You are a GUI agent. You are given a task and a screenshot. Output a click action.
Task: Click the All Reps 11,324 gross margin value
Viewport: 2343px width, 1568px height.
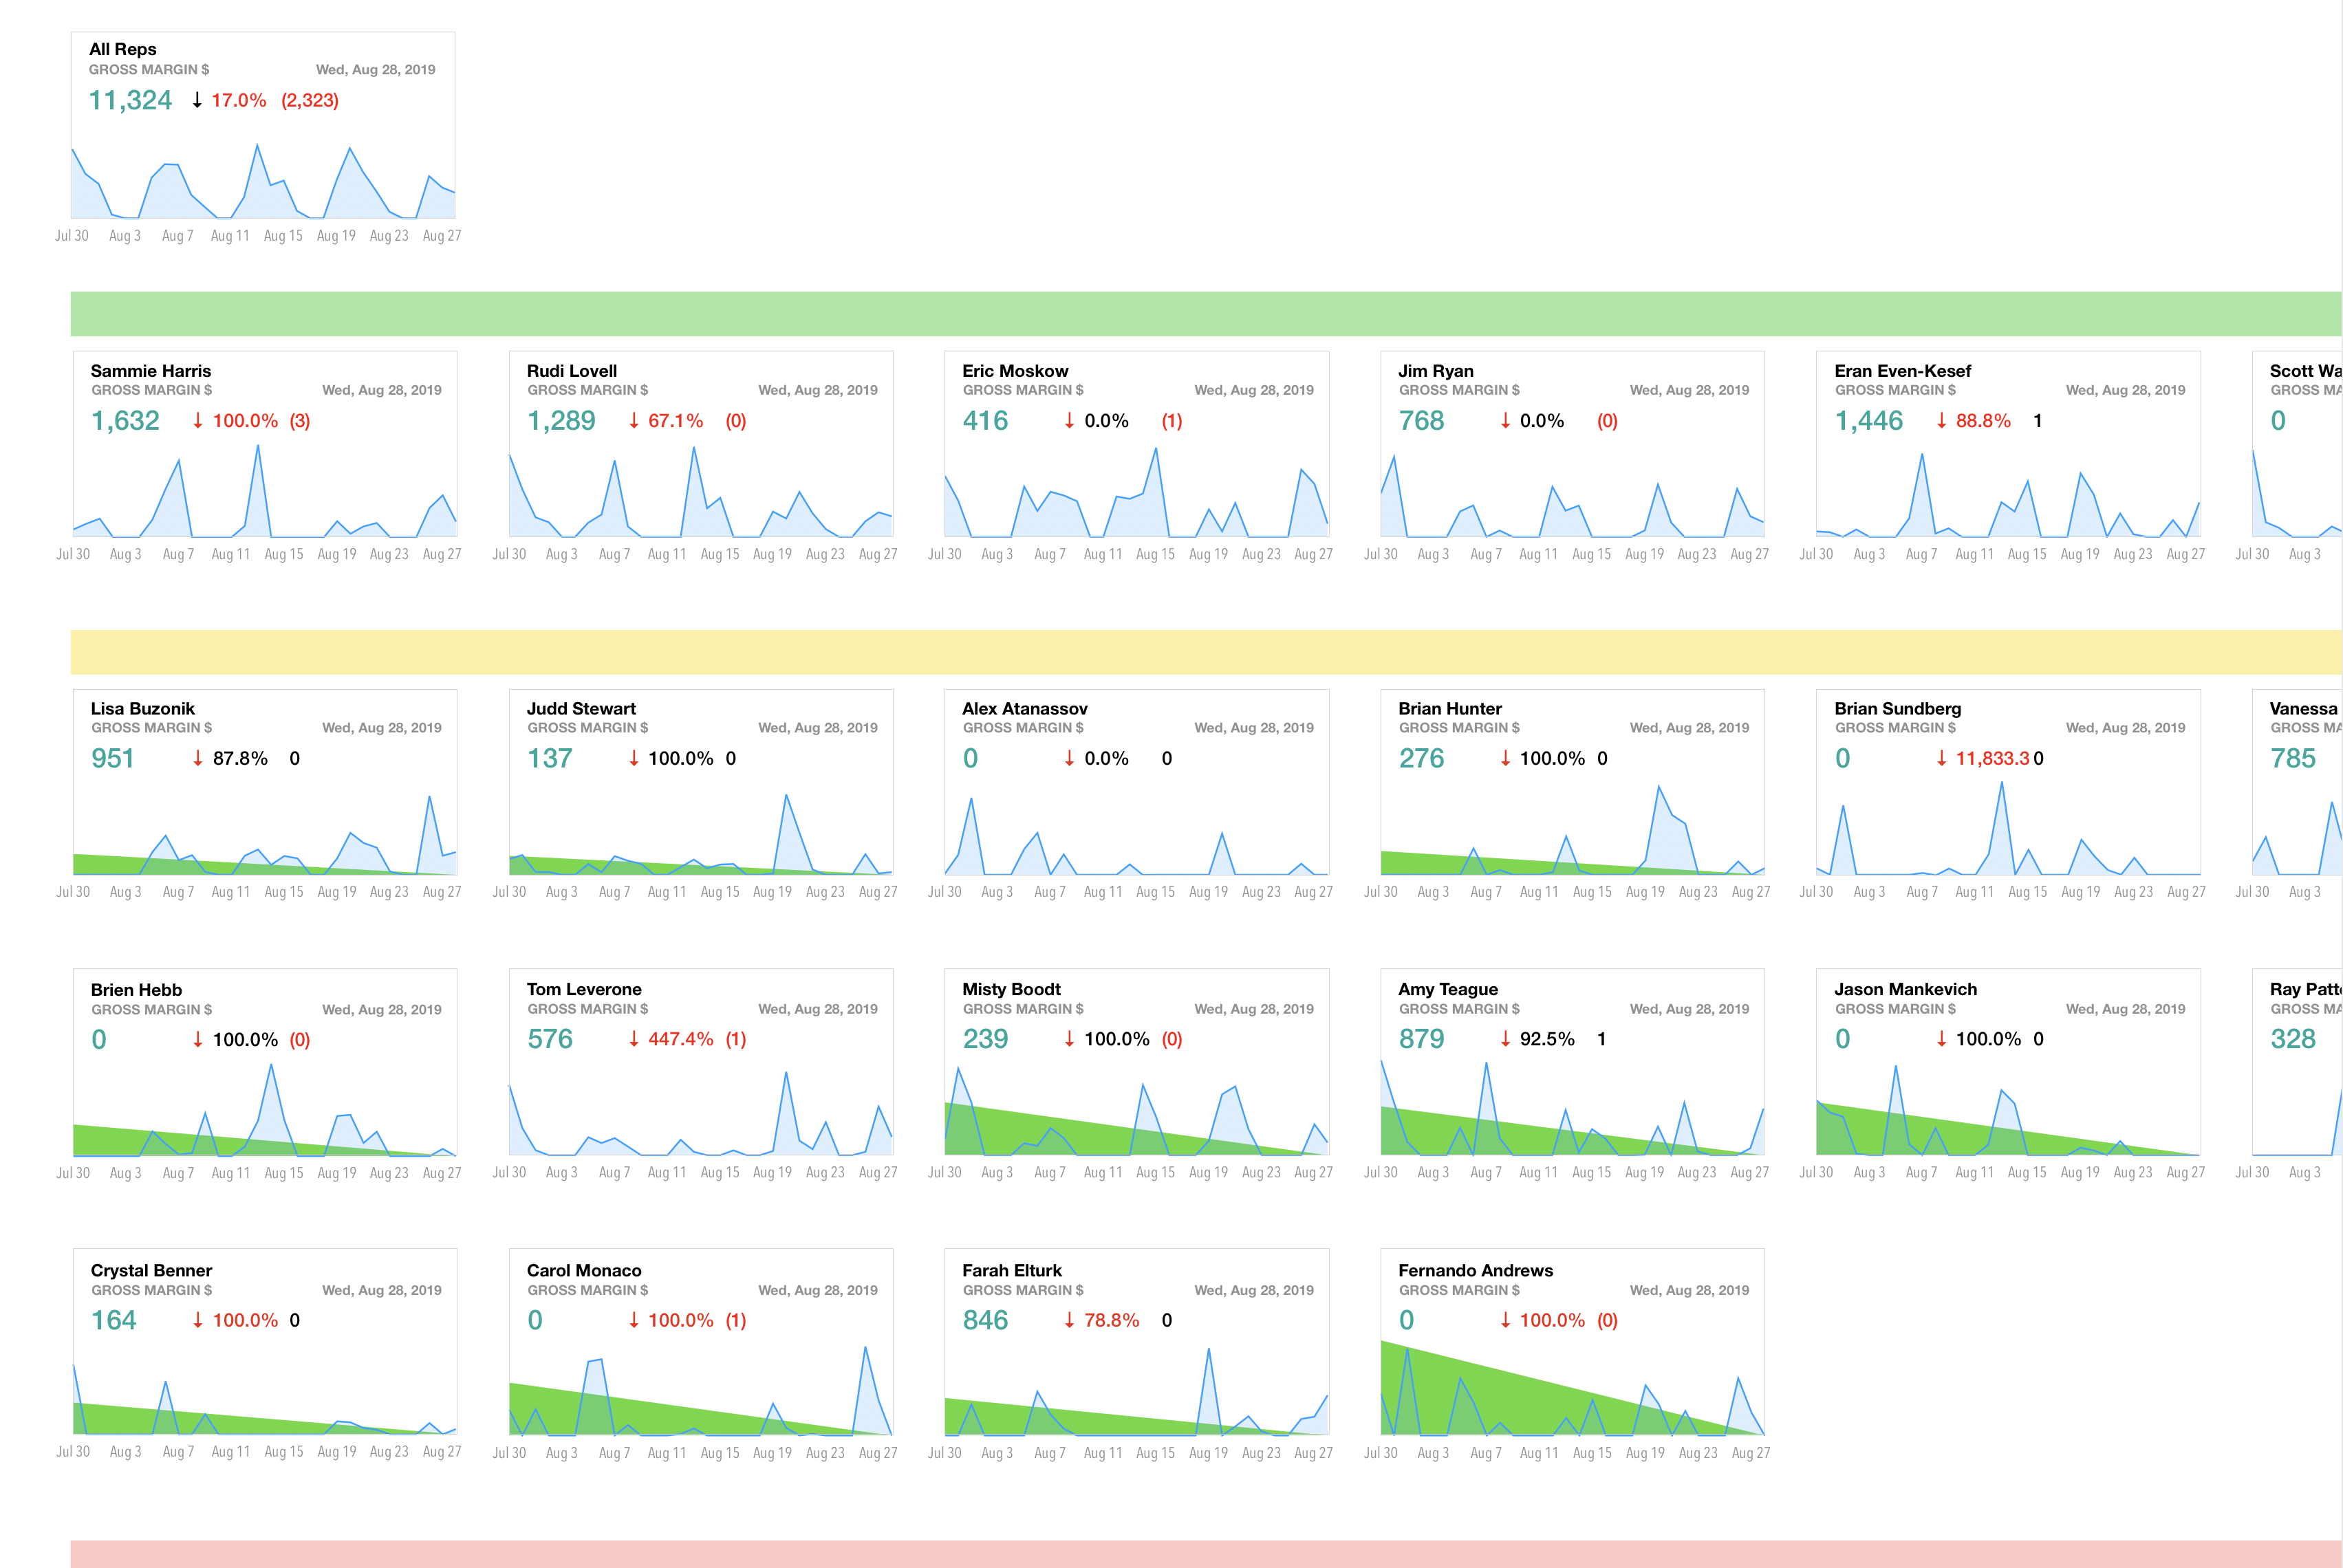point(130,100)
